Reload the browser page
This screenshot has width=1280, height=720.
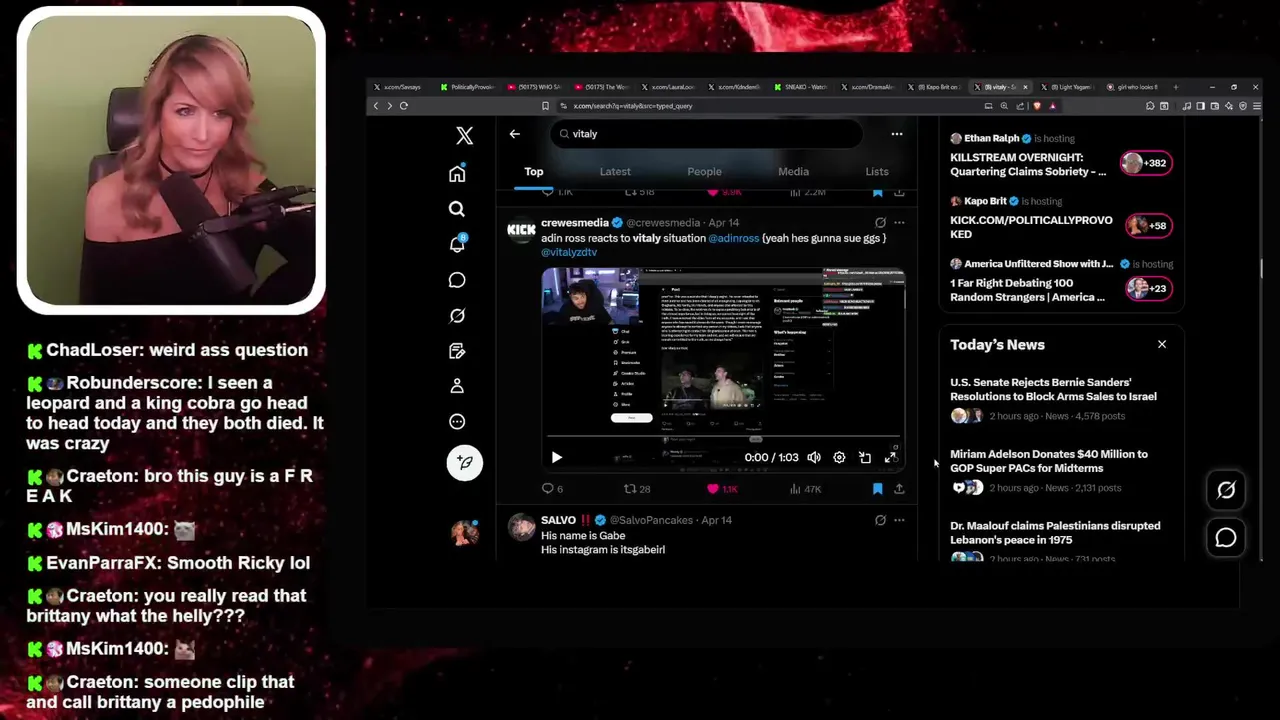(404, 106)
